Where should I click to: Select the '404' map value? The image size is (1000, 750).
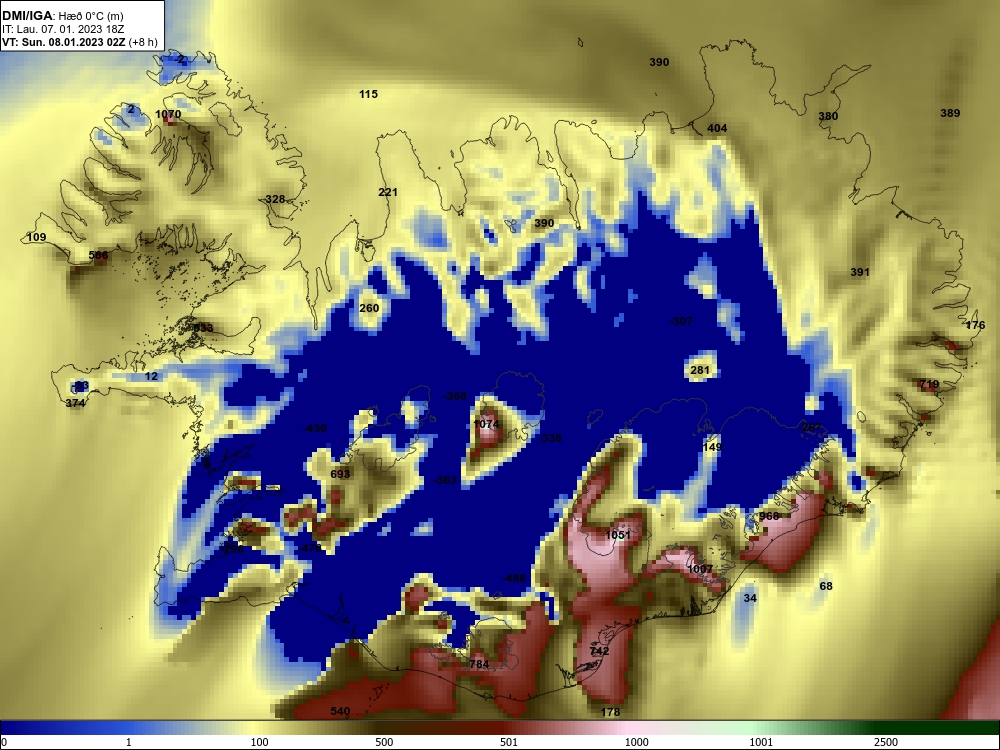(x=717, y=128)
